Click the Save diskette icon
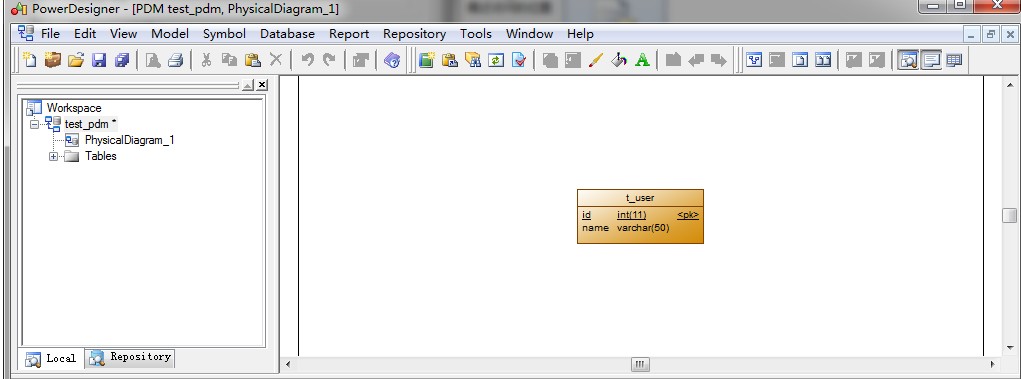 click(98, 60)
